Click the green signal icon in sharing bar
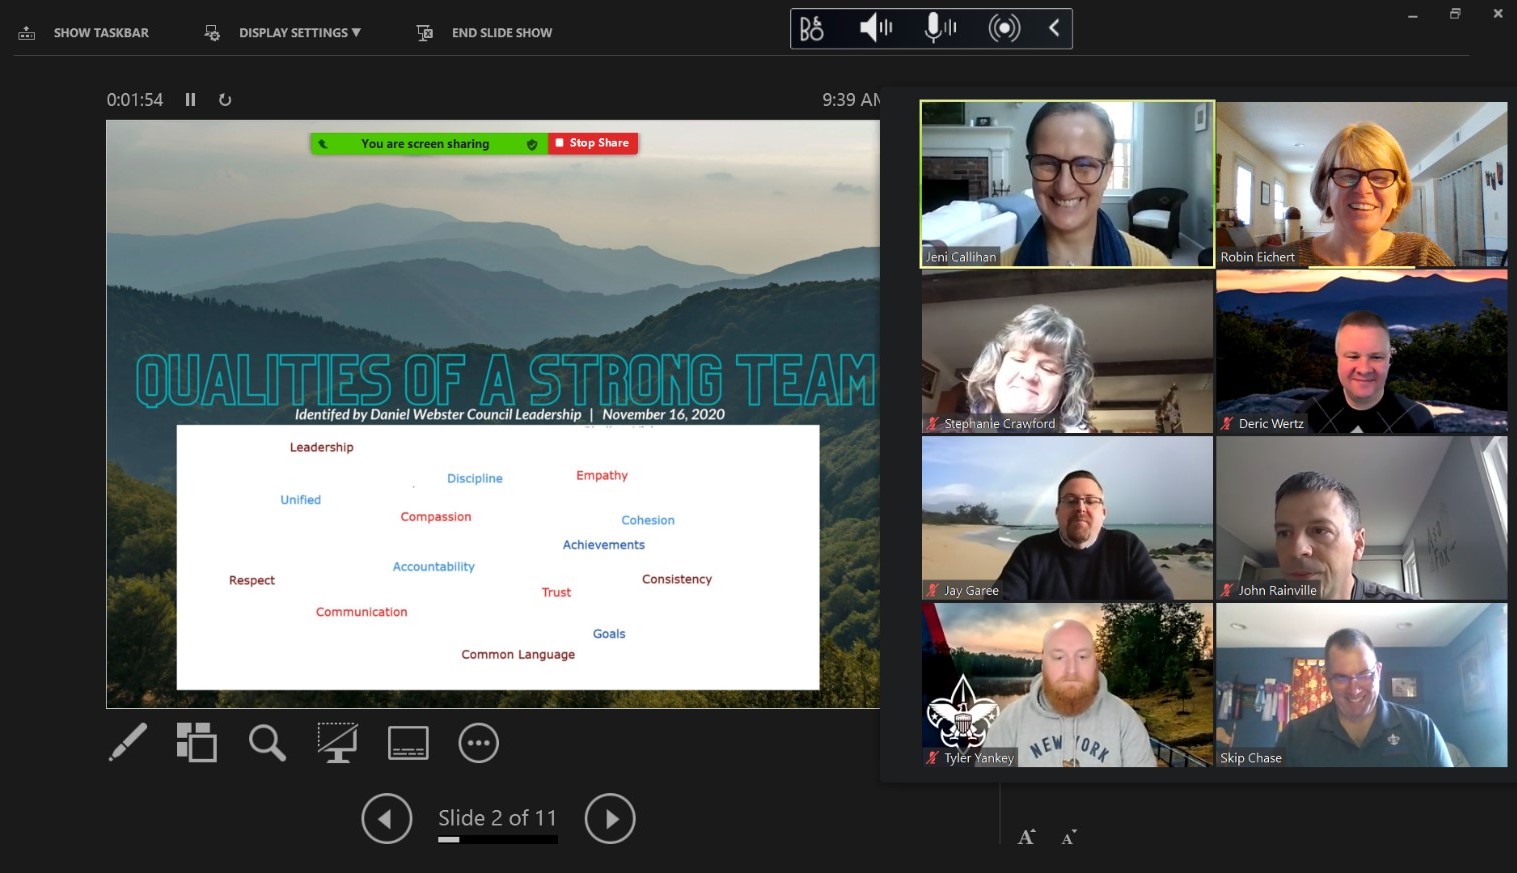 [x=323, y=144]
